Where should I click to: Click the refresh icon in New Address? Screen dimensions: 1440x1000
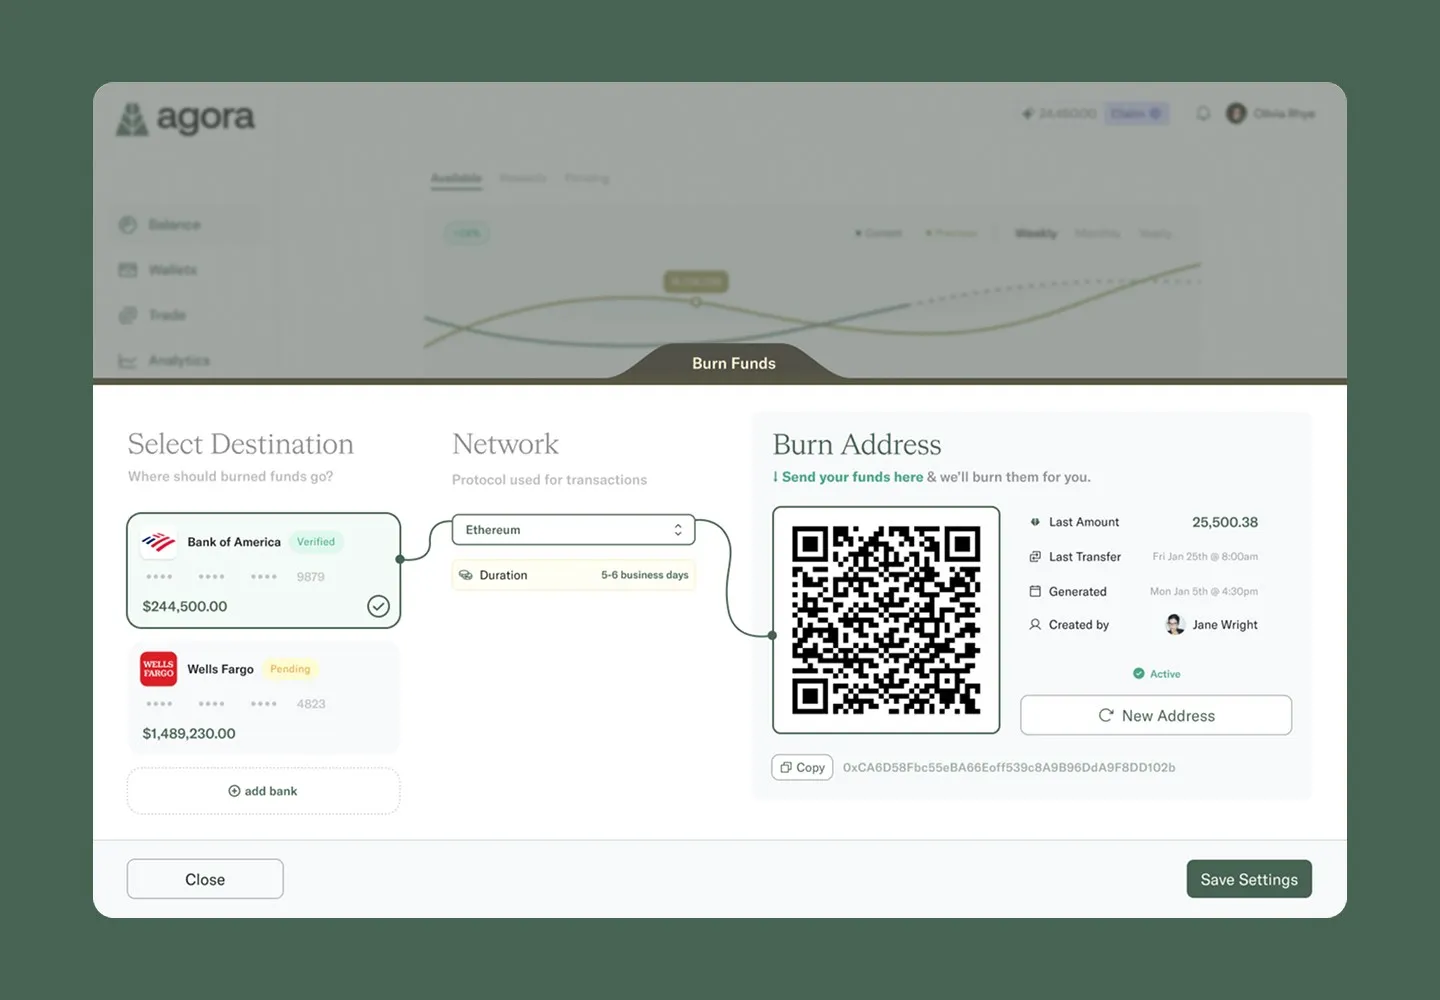1106,716
